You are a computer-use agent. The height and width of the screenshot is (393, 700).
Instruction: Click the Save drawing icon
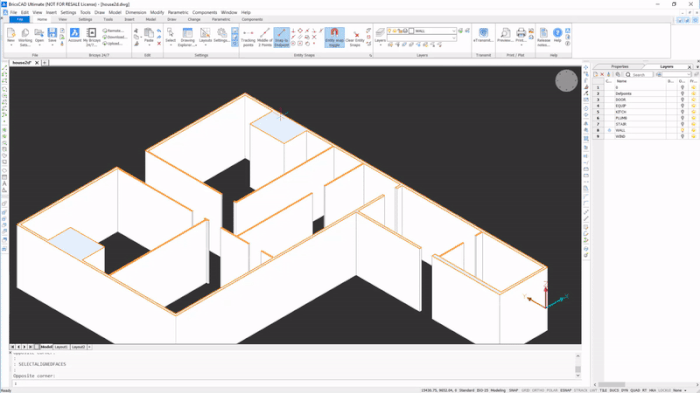[52, 35]
